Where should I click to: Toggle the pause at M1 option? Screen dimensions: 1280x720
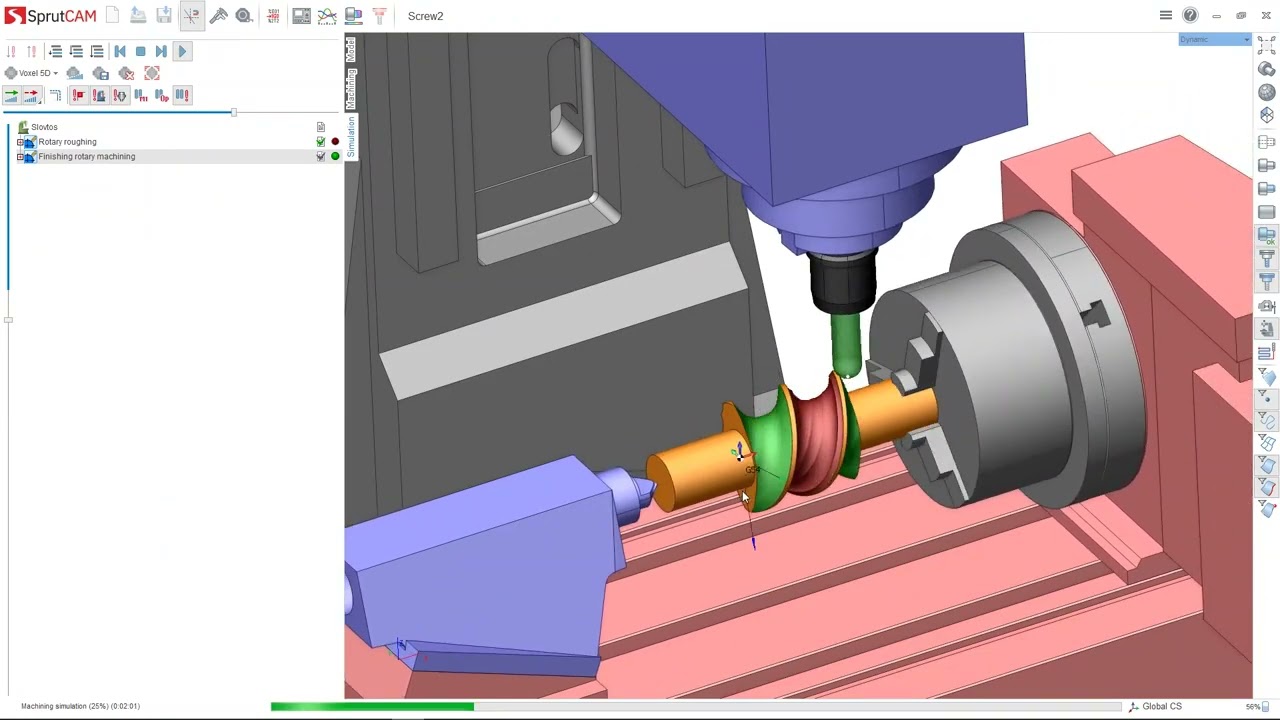(141, 95)
